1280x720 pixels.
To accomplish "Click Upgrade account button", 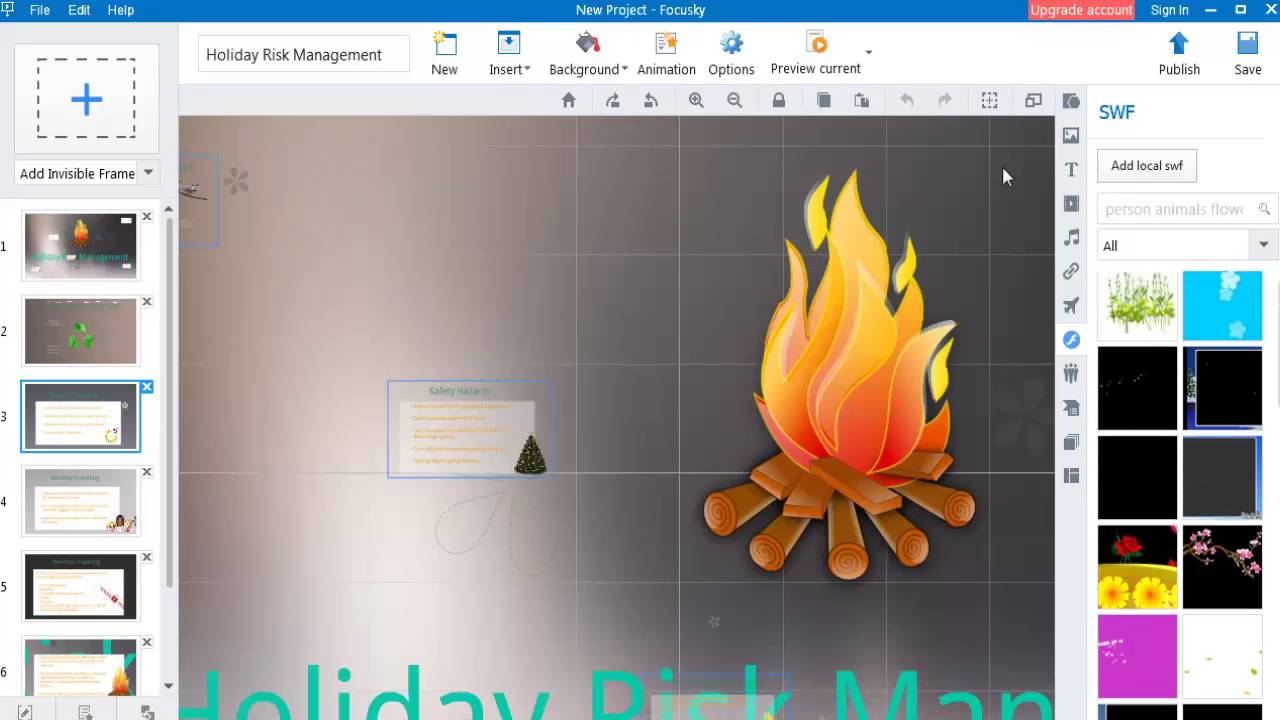I will pos(1081,10).
